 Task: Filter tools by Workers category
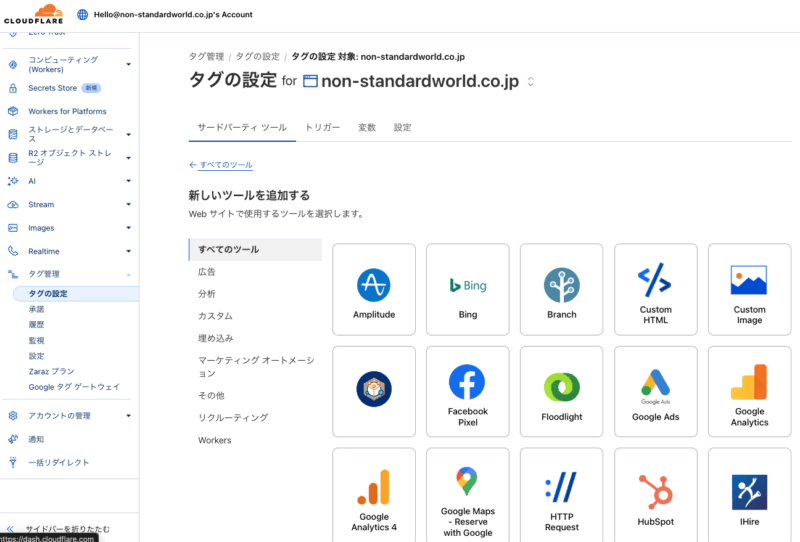[215, 440]
